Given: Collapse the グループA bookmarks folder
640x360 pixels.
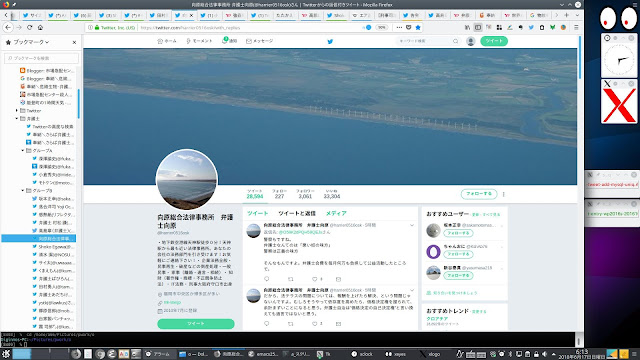Looking at the screenshot, I should click(x=23, y=151).
